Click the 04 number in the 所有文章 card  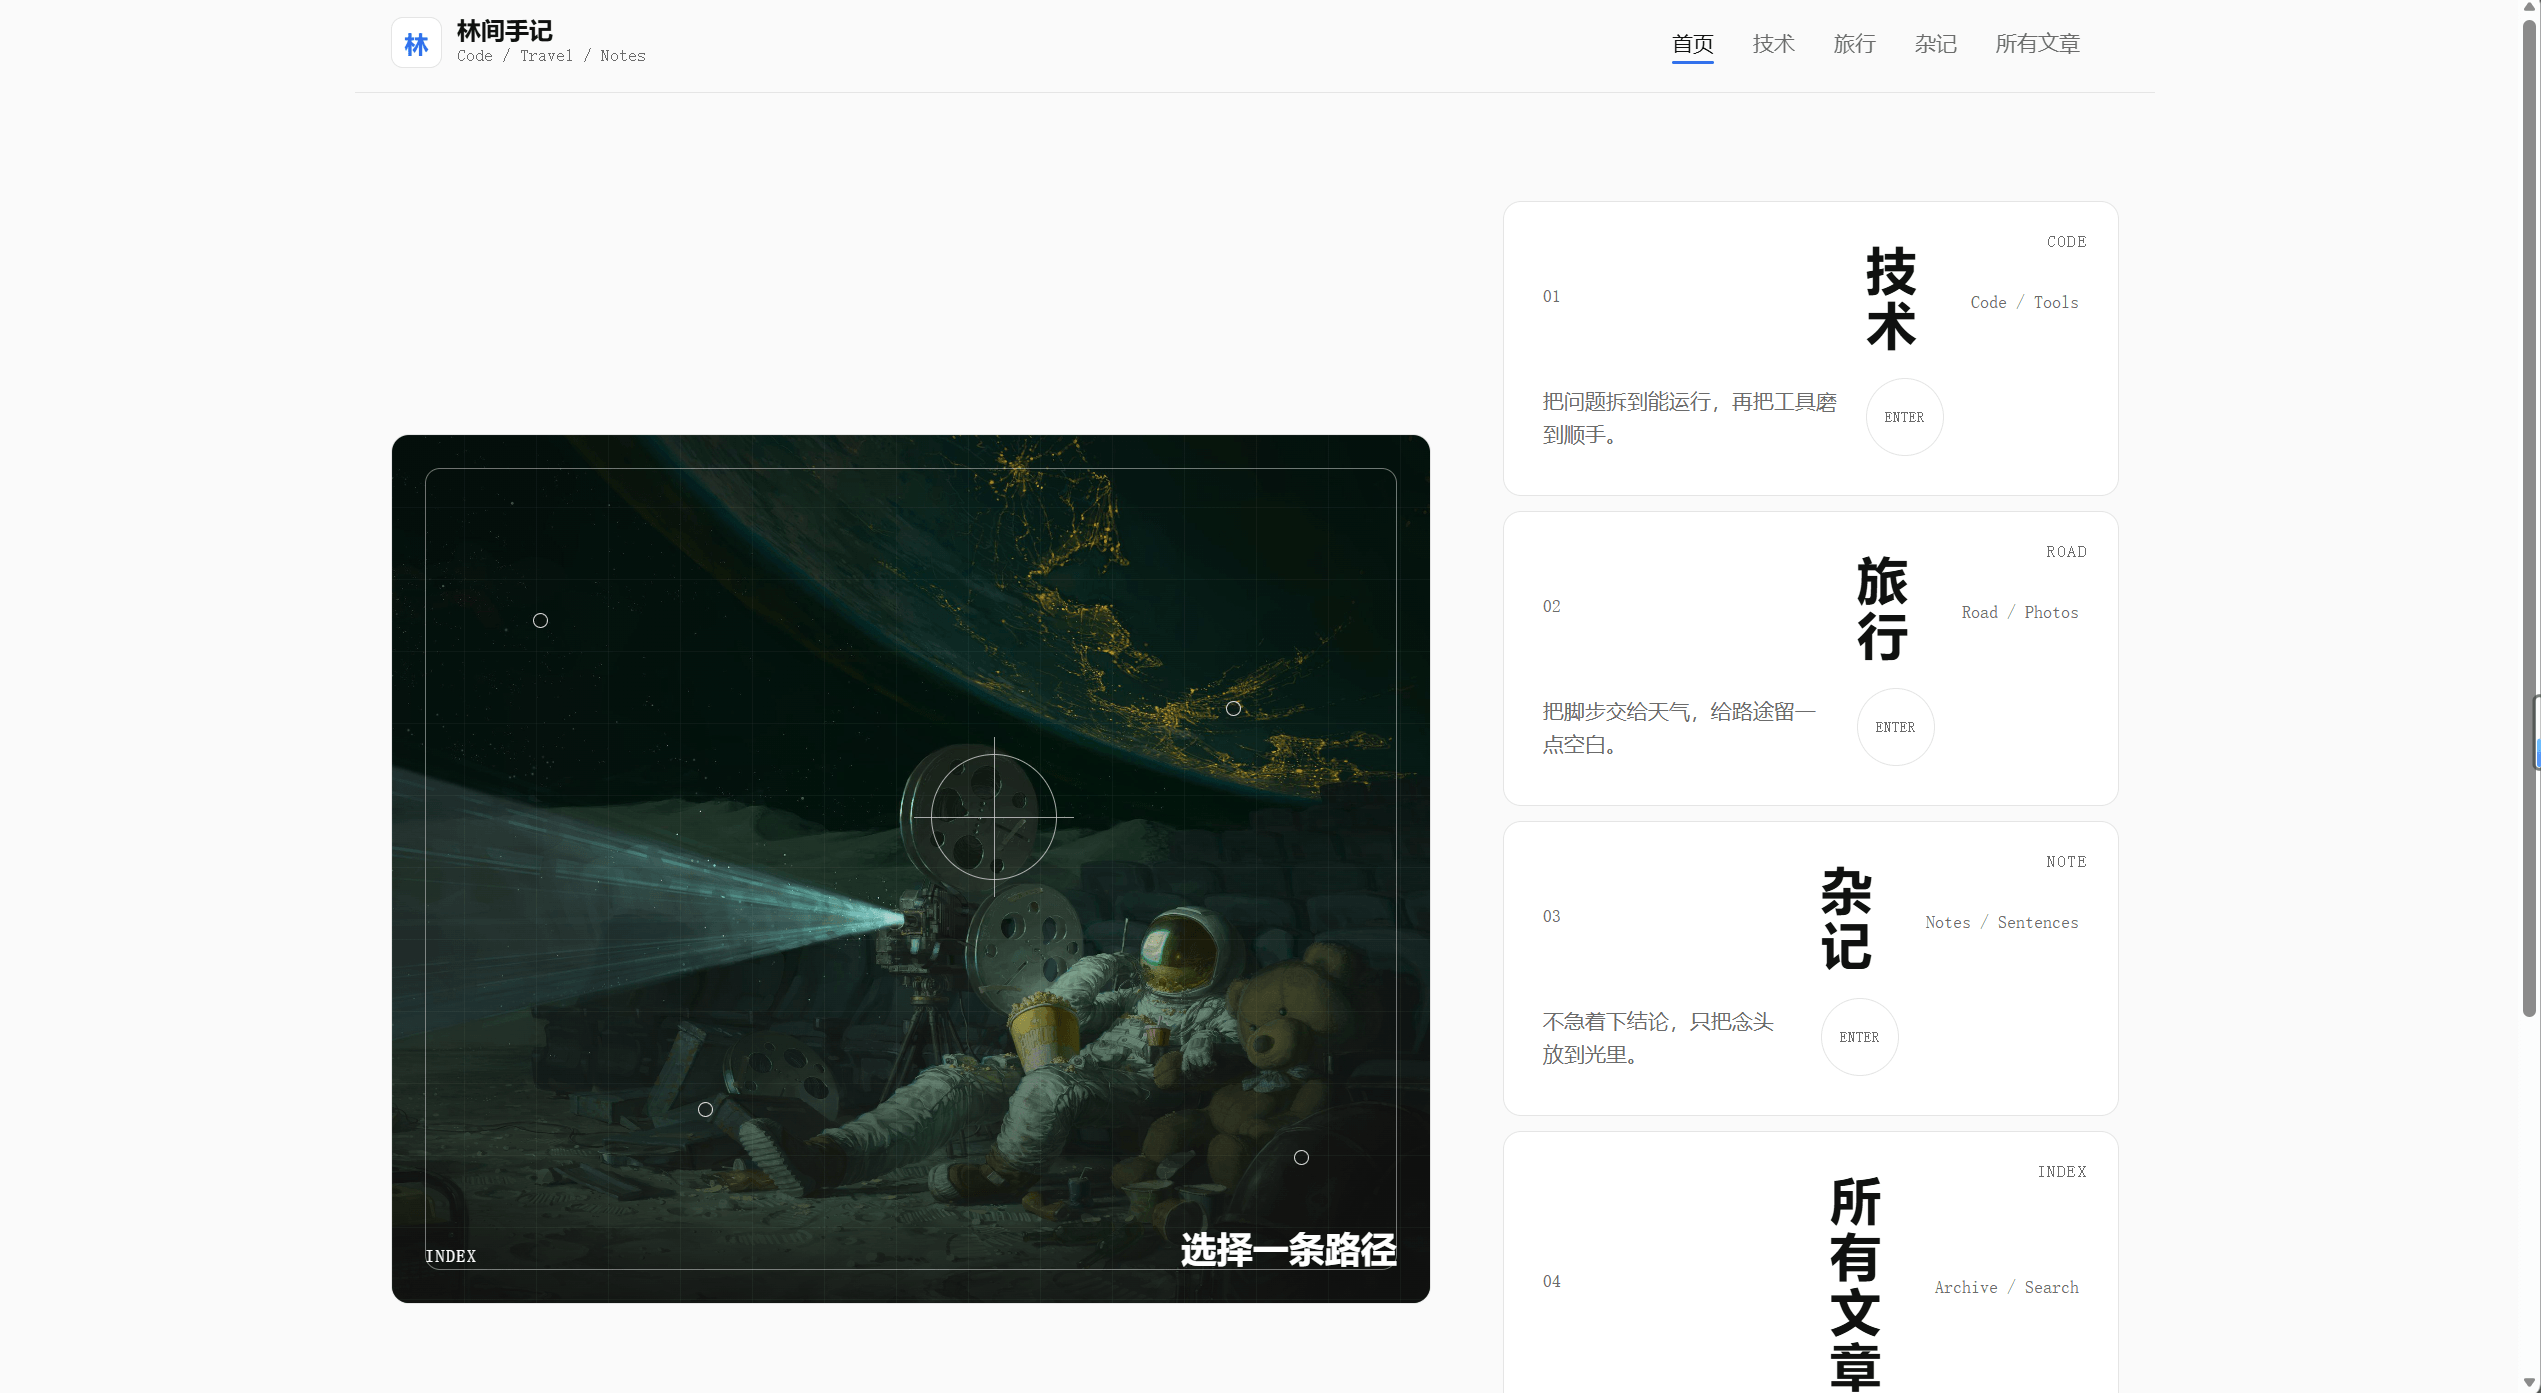[1551, 1281]
